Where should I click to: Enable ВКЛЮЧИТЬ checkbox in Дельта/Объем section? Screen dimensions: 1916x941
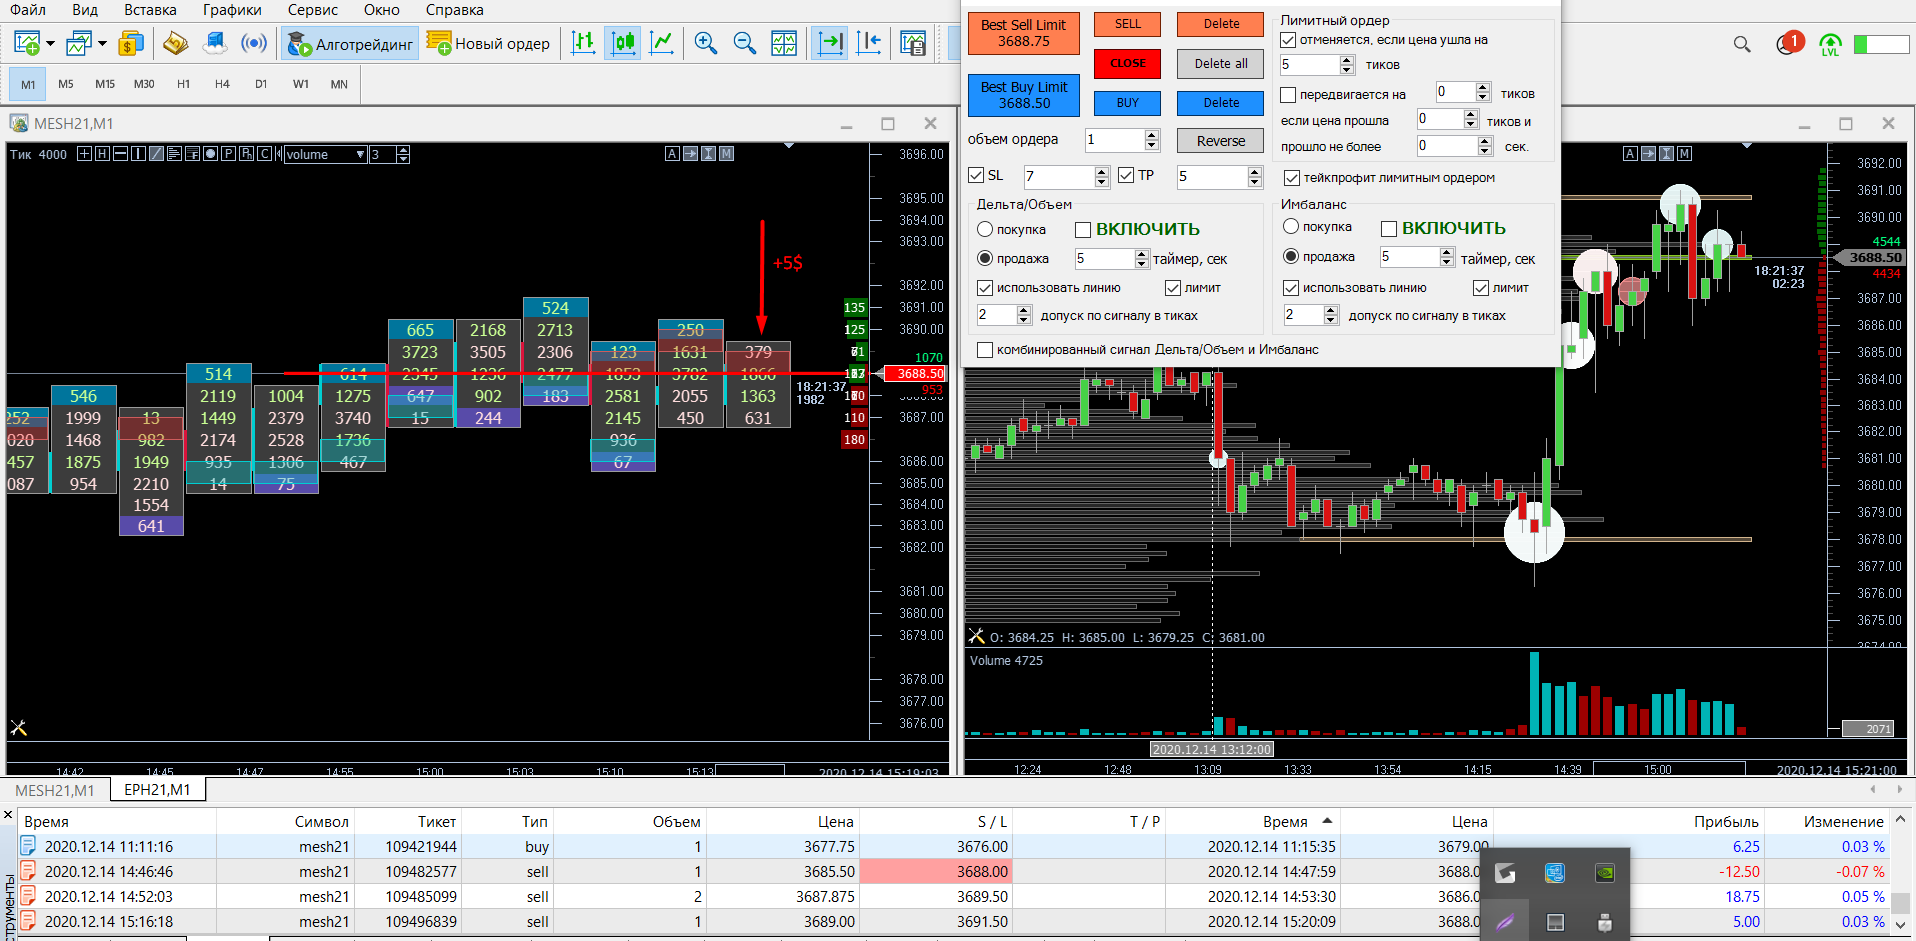click(x=1083, y=230)
